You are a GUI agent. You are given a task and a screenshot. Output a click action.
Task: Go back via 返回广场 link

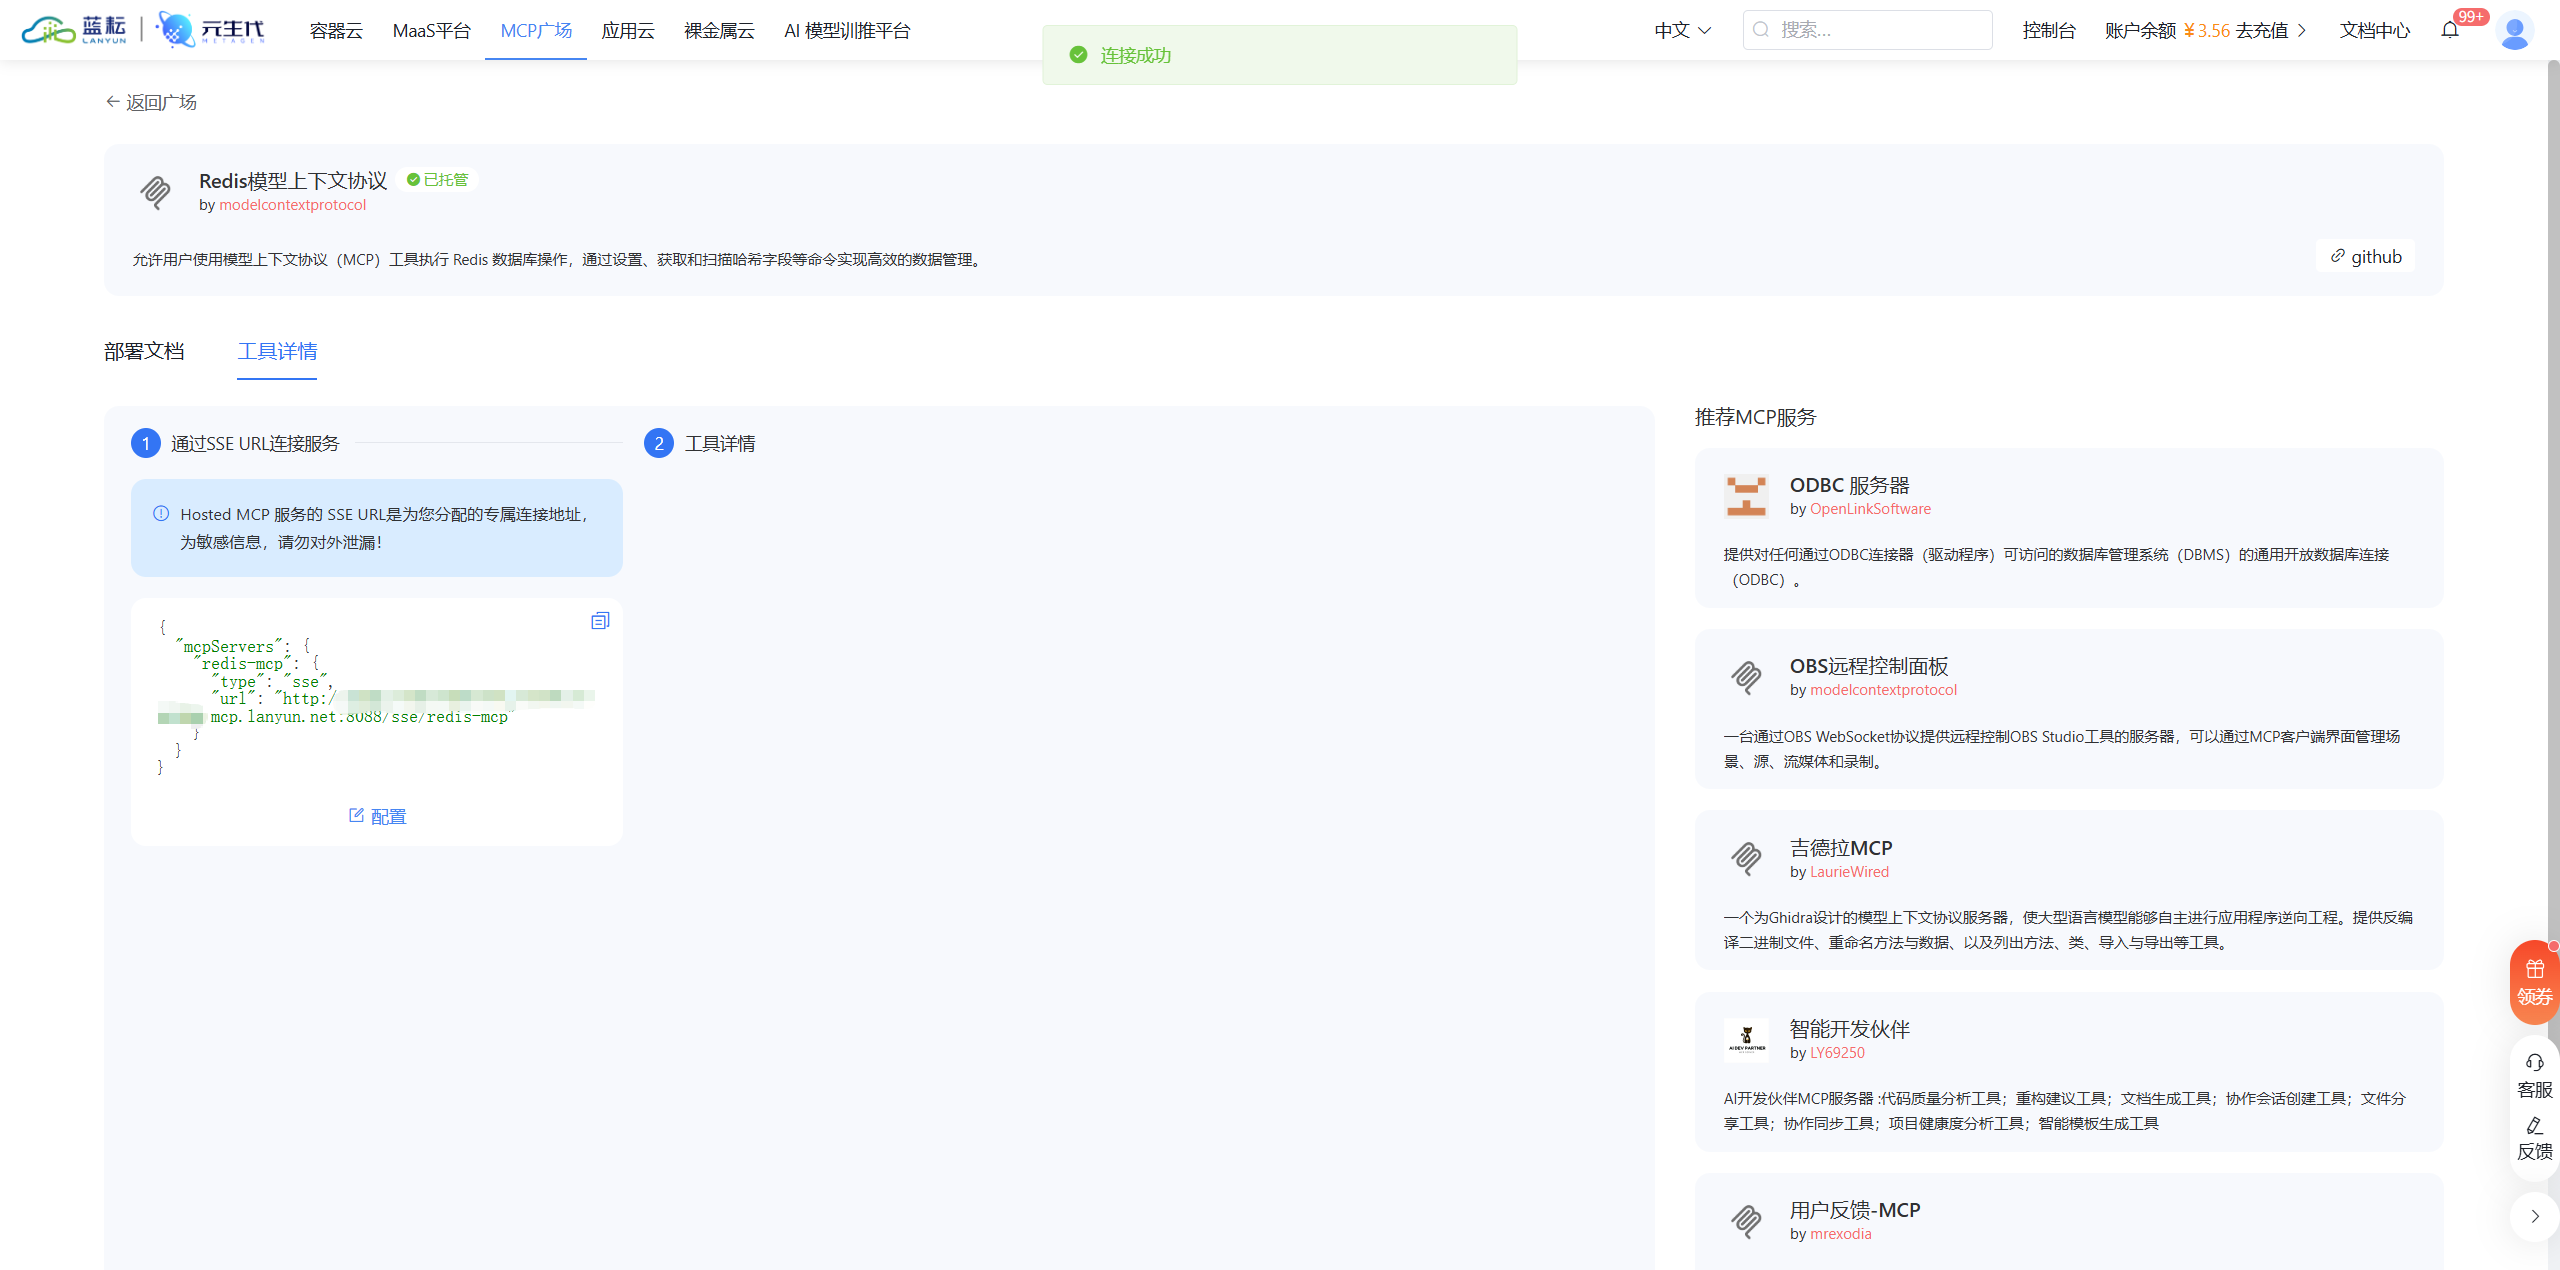[x=151, y=102]
